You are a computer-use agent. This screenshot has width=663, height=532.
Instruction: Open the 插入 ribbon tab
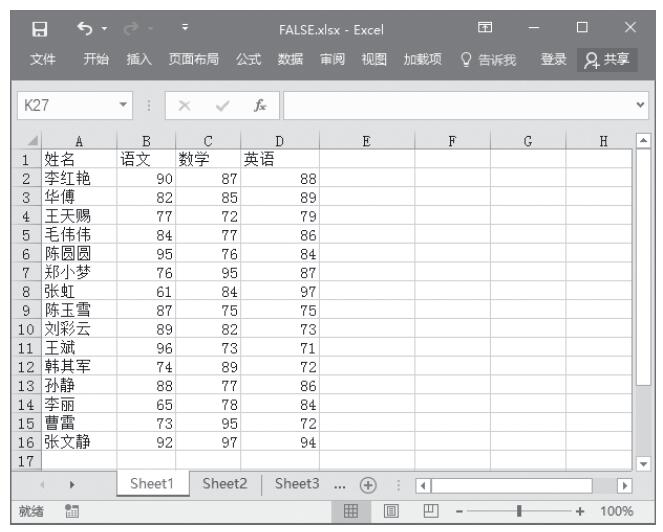tap(139, 60)
